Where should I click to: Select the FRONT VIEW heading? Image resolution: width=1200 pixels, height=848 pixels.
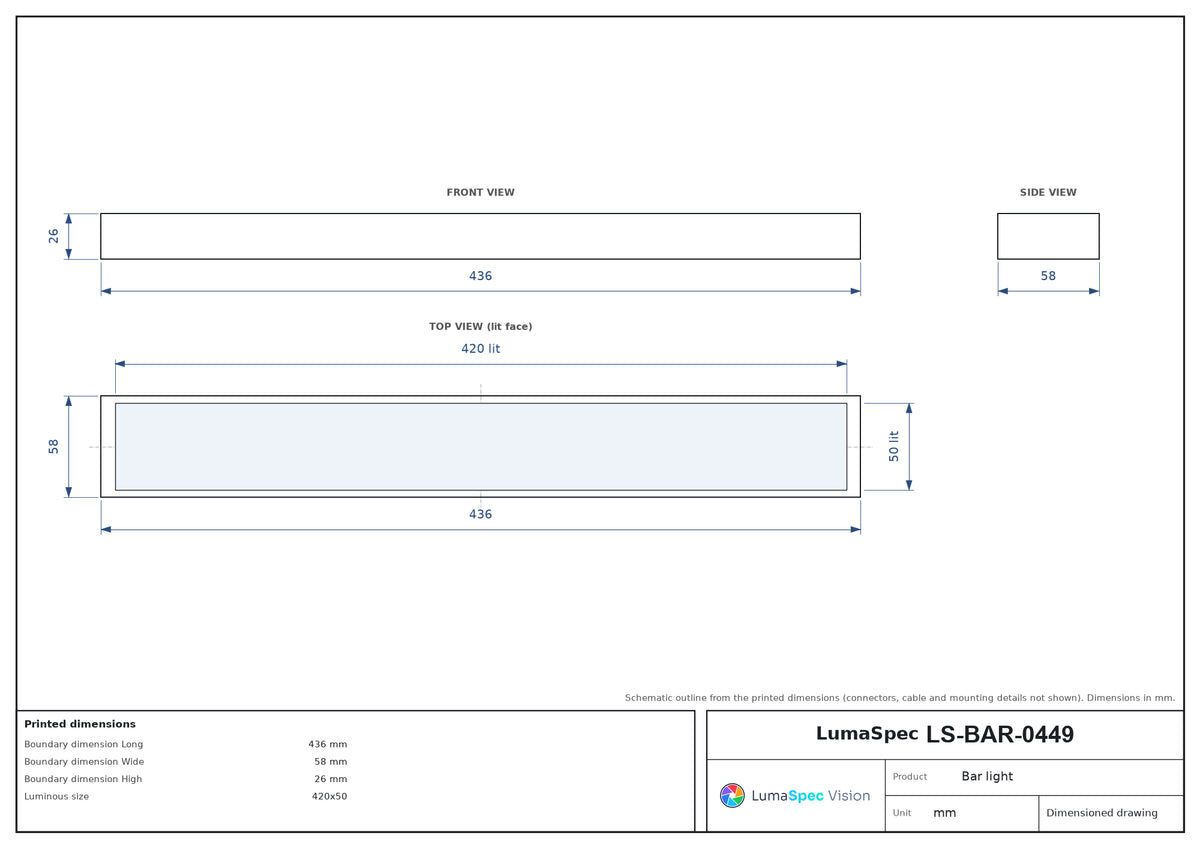480,192
